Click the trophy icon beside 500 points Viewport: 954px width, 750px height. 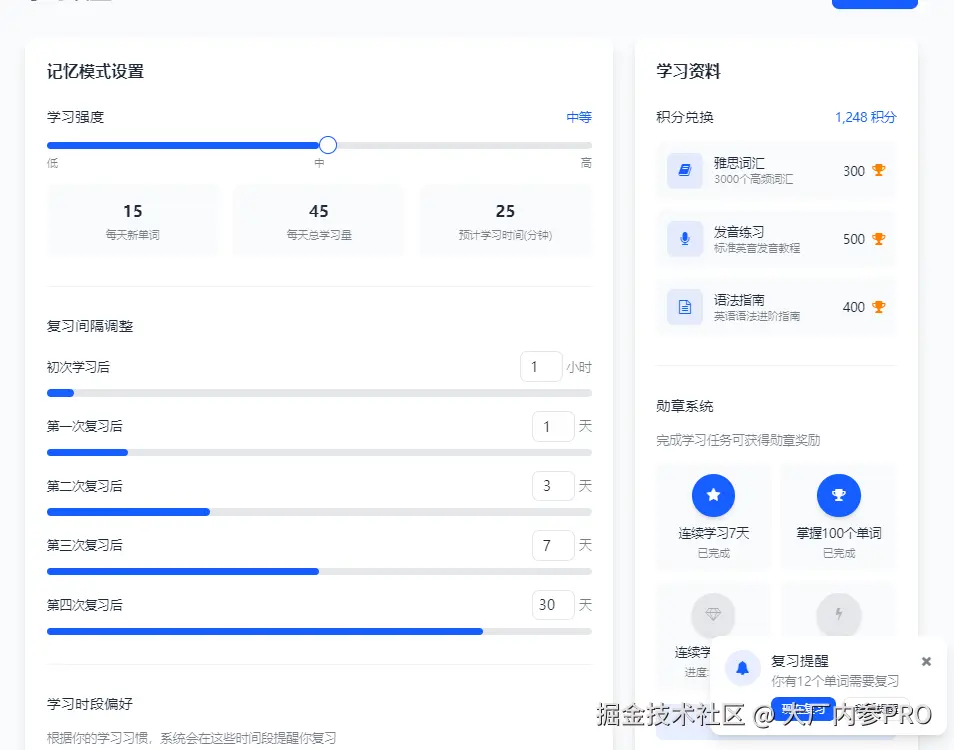pos(878,239)
